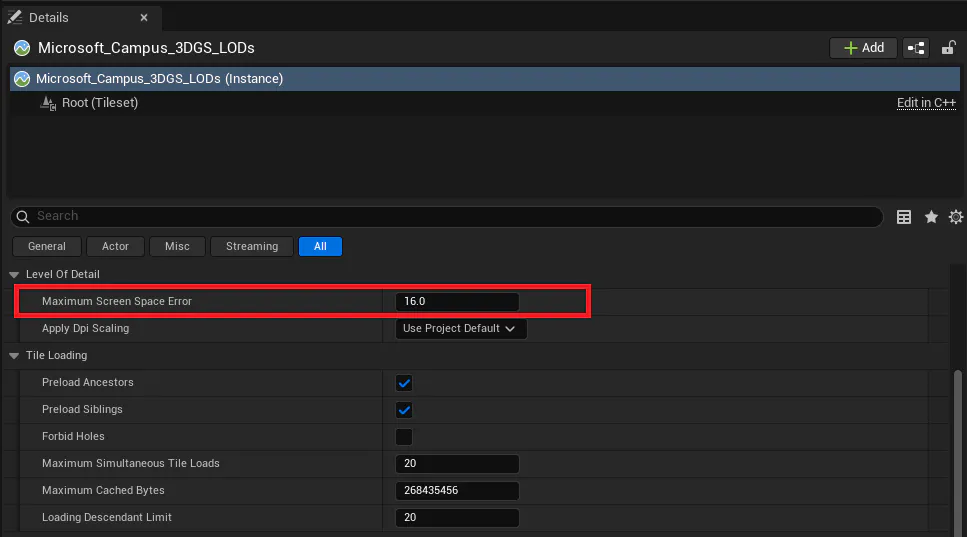The width and height of the screenshot is (967, 537).
Task: Open the Edit in C++ link
Action: pos(926,103)
